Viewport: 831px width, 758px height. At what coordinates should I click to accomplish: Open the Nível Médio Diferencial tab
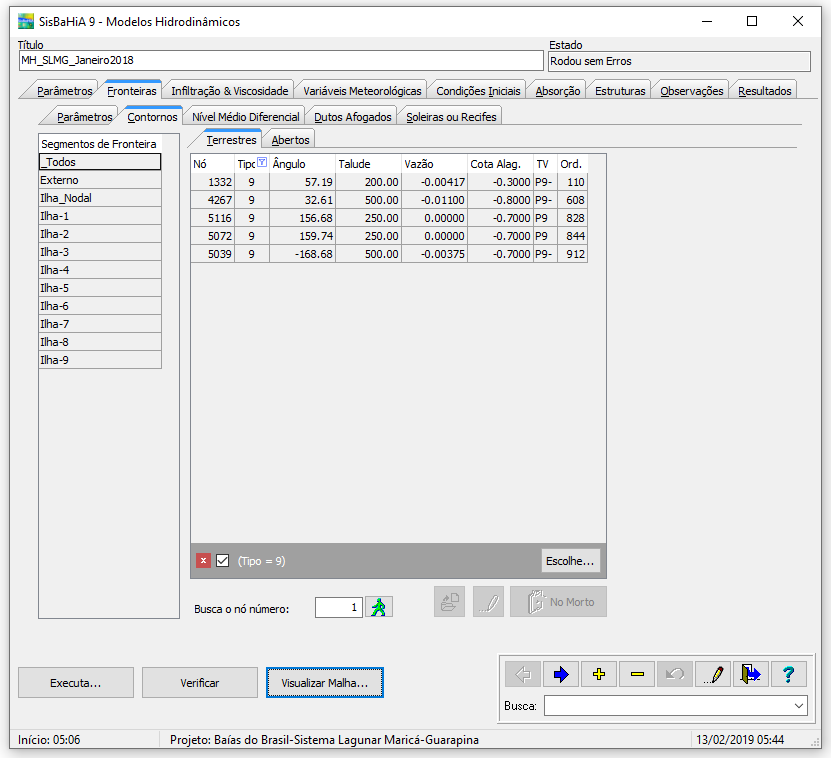(245, 117)
